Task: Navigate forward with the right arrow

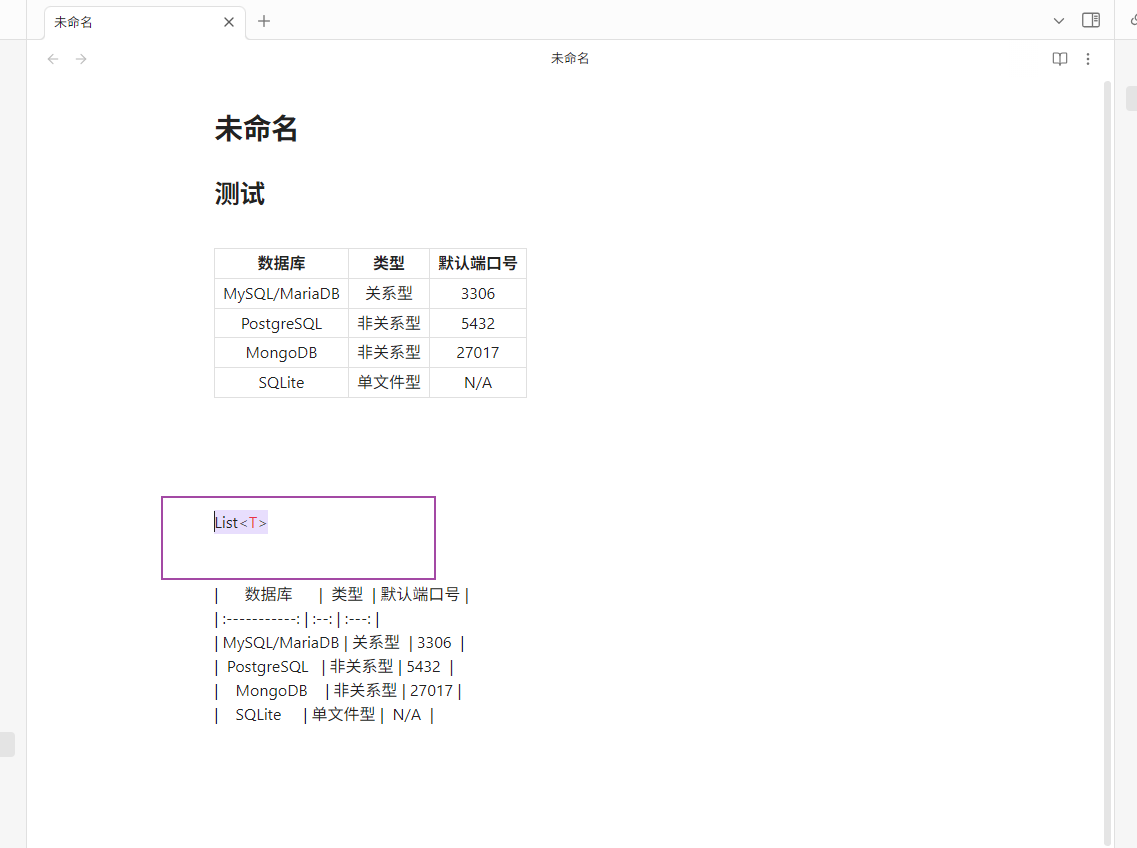Action: coord(81,59)
